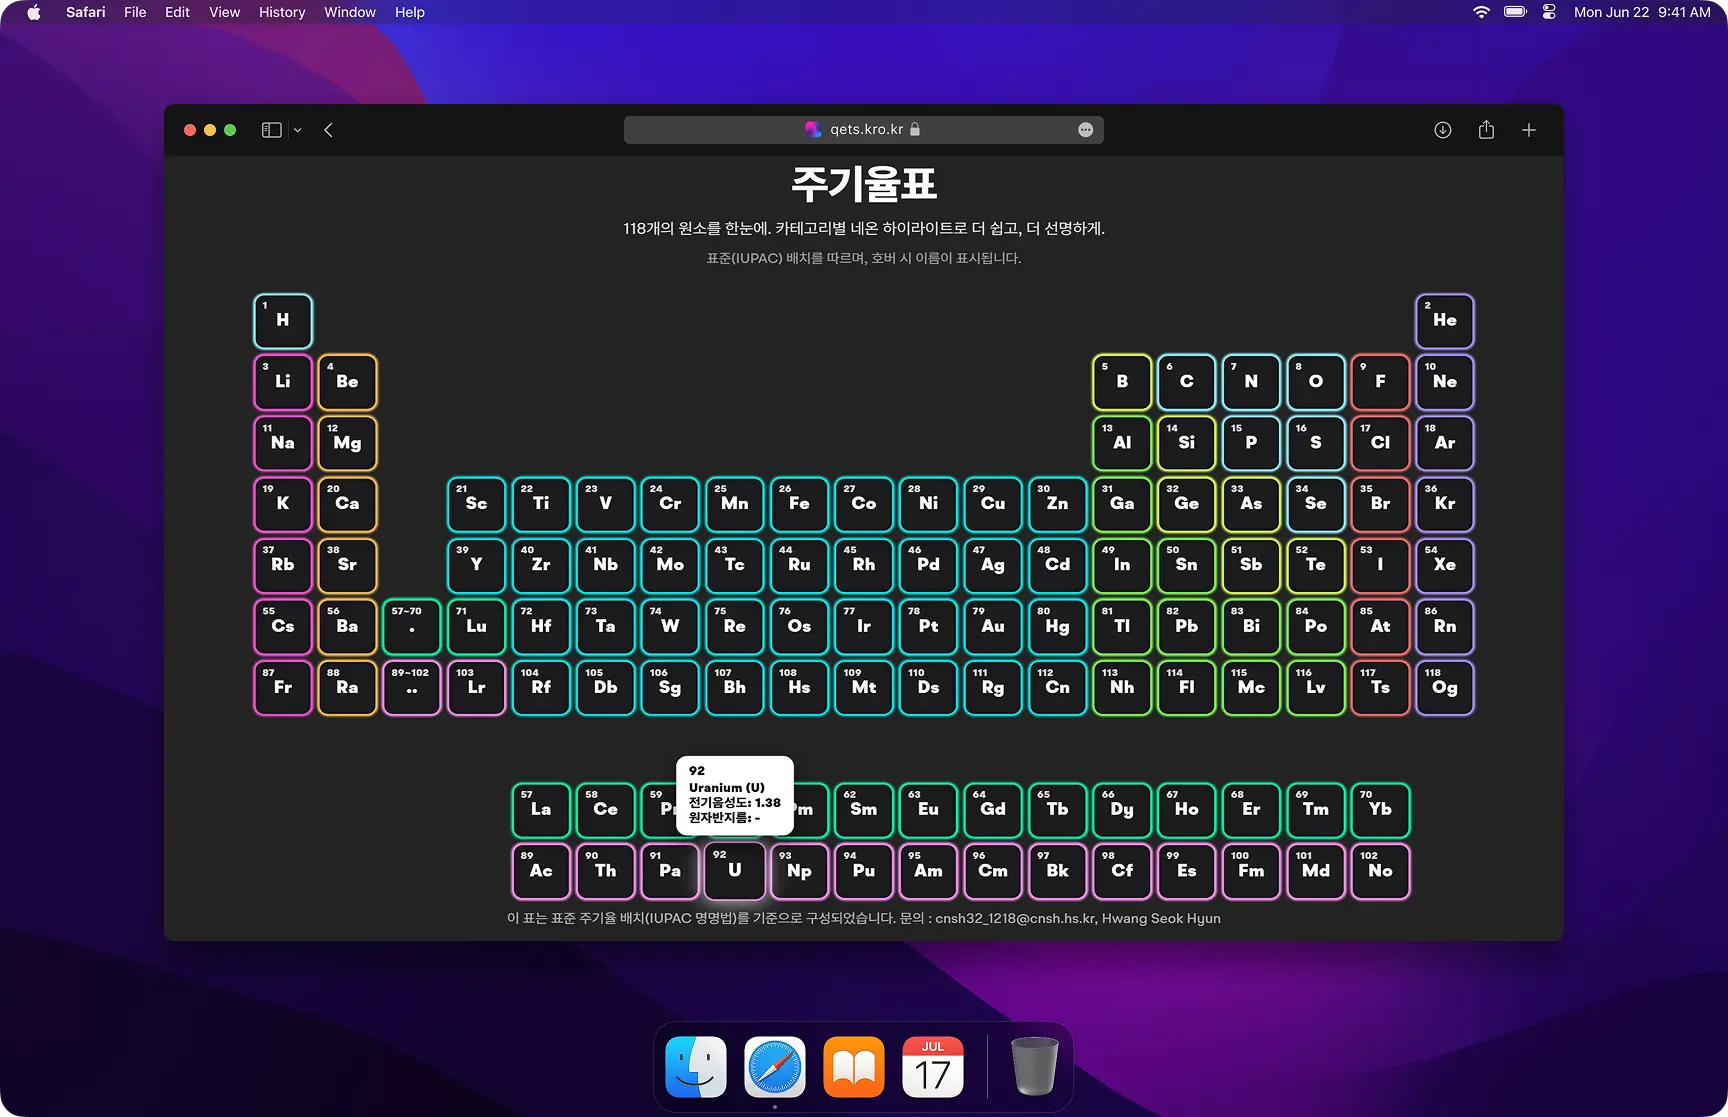Add a new tab with plus icon
1728x1117 pixels.
[1528, 130]
